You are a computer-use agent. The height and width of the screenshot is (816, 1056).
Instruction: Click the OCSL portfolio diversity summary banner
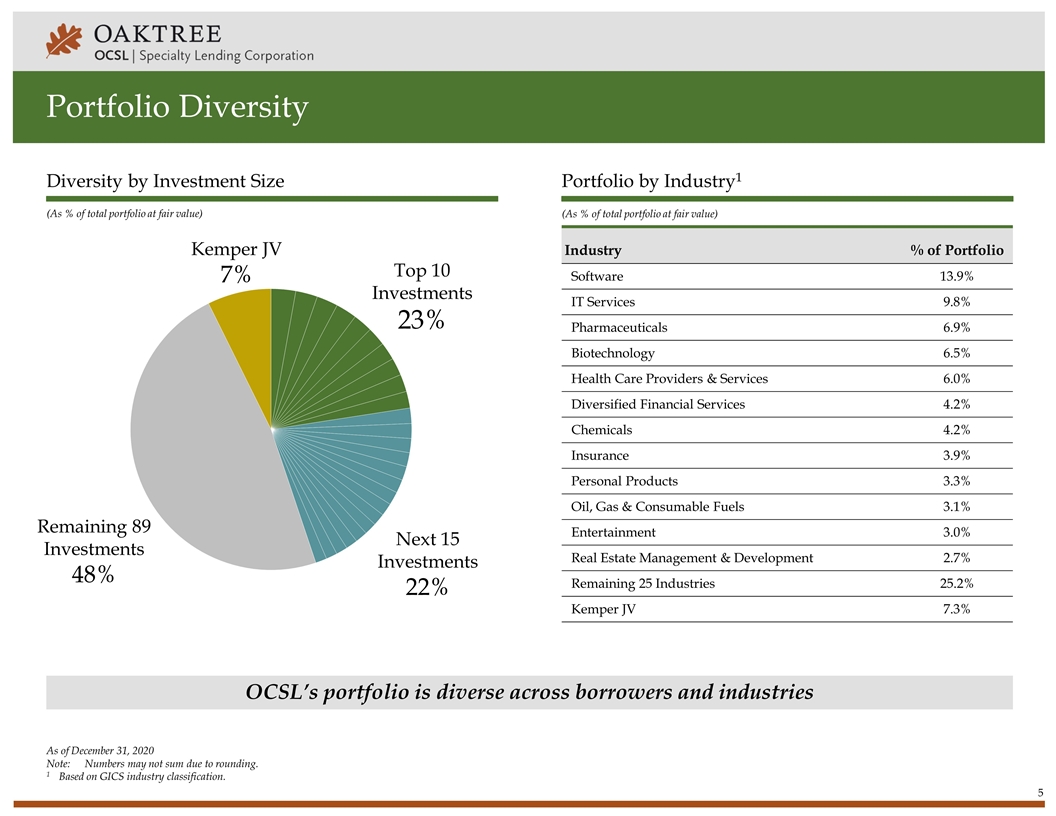click(x=529, y=692)
